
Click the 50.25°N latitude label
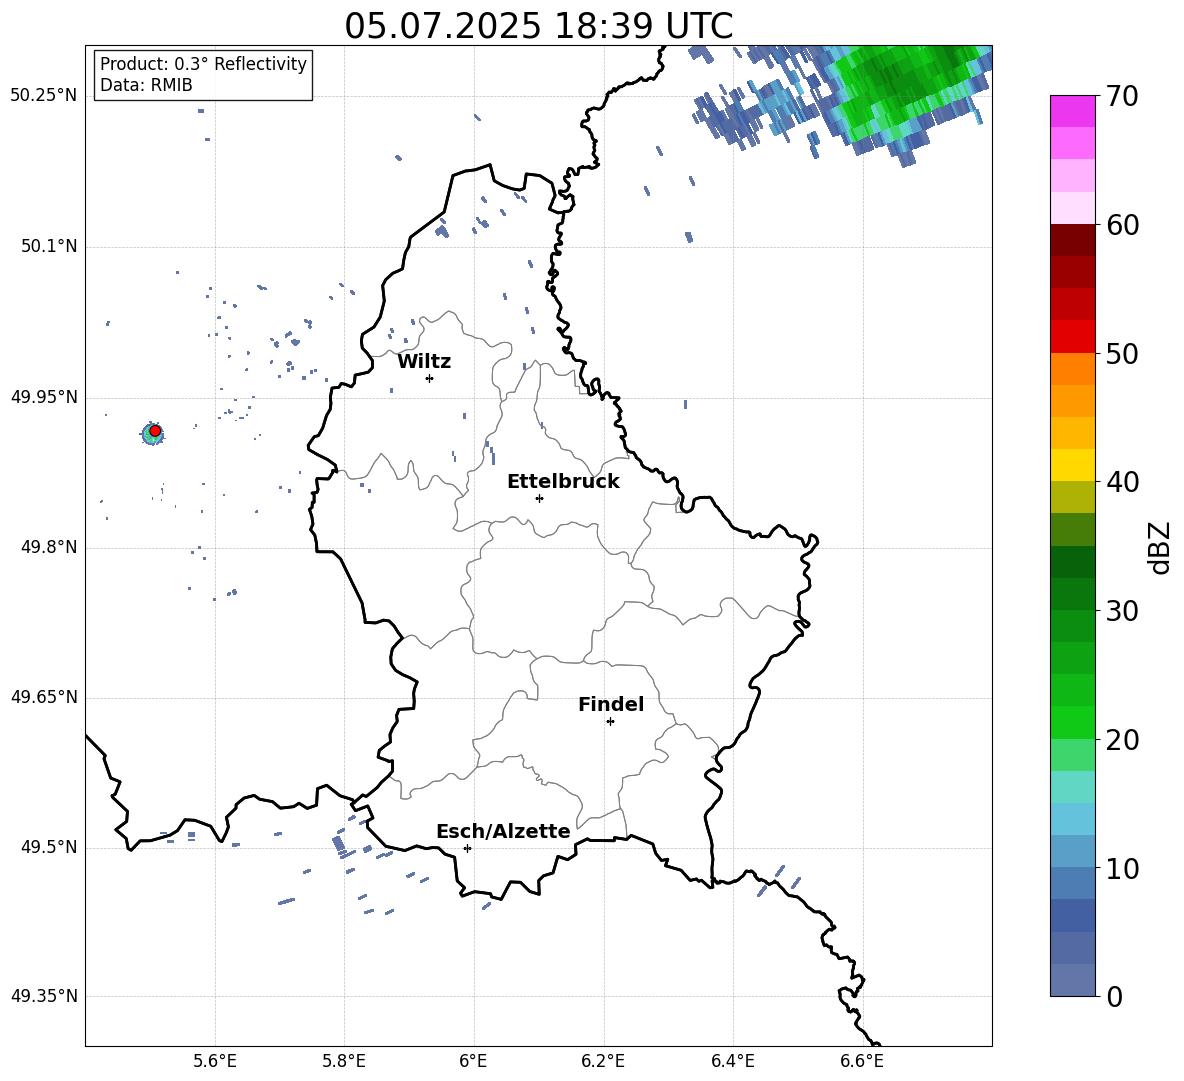coord(44,96)
